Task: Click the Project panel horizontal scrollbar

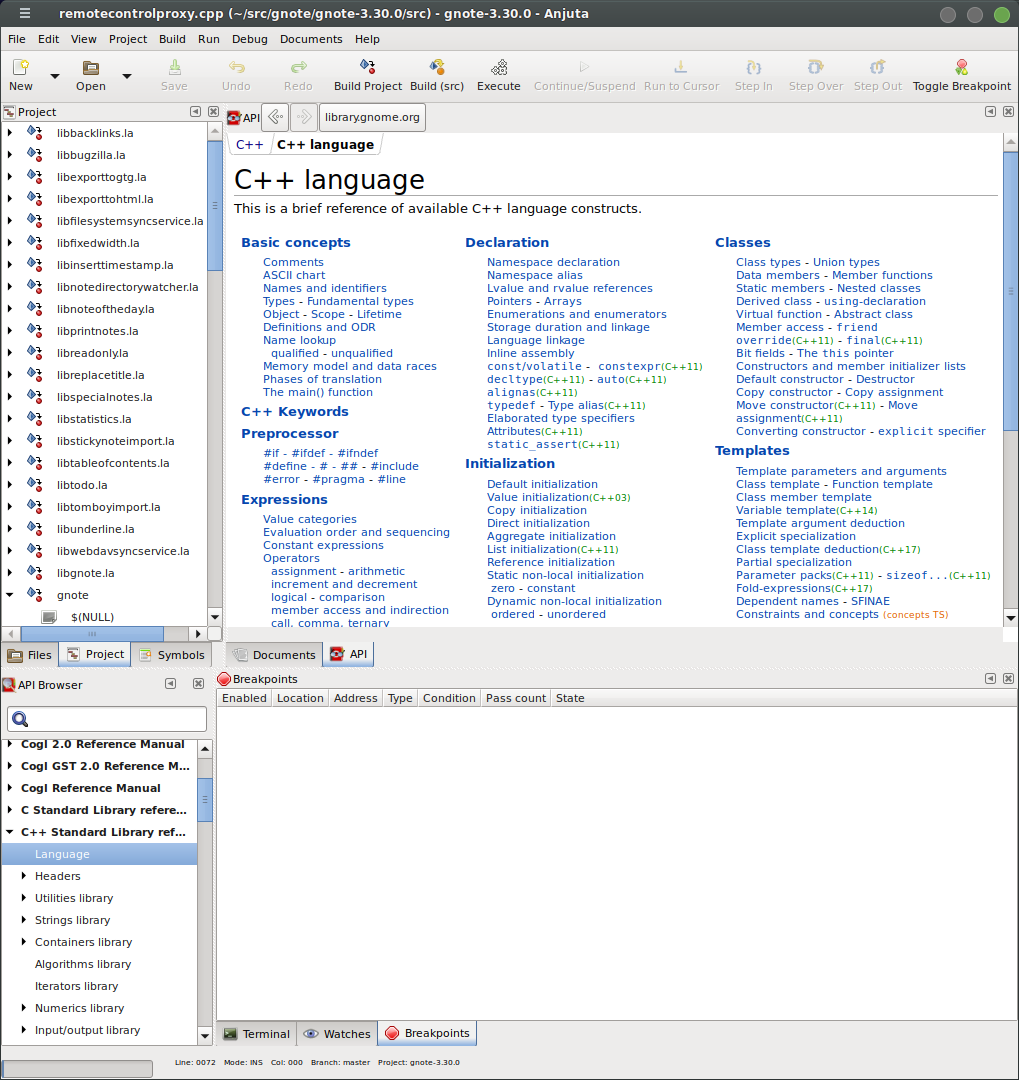Action: tap(92, 633)
